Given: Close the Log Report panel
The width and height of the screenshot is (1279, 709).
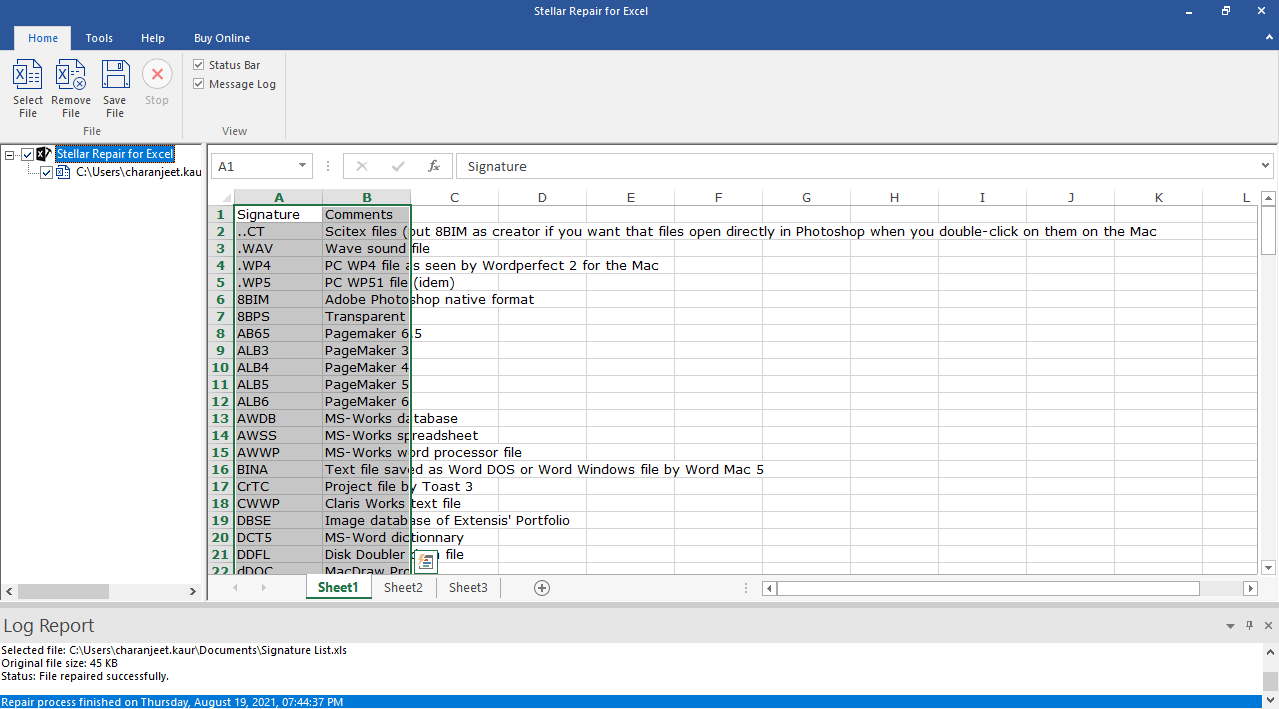Looking at the screenshot, I should click(x=1268, y=626).
